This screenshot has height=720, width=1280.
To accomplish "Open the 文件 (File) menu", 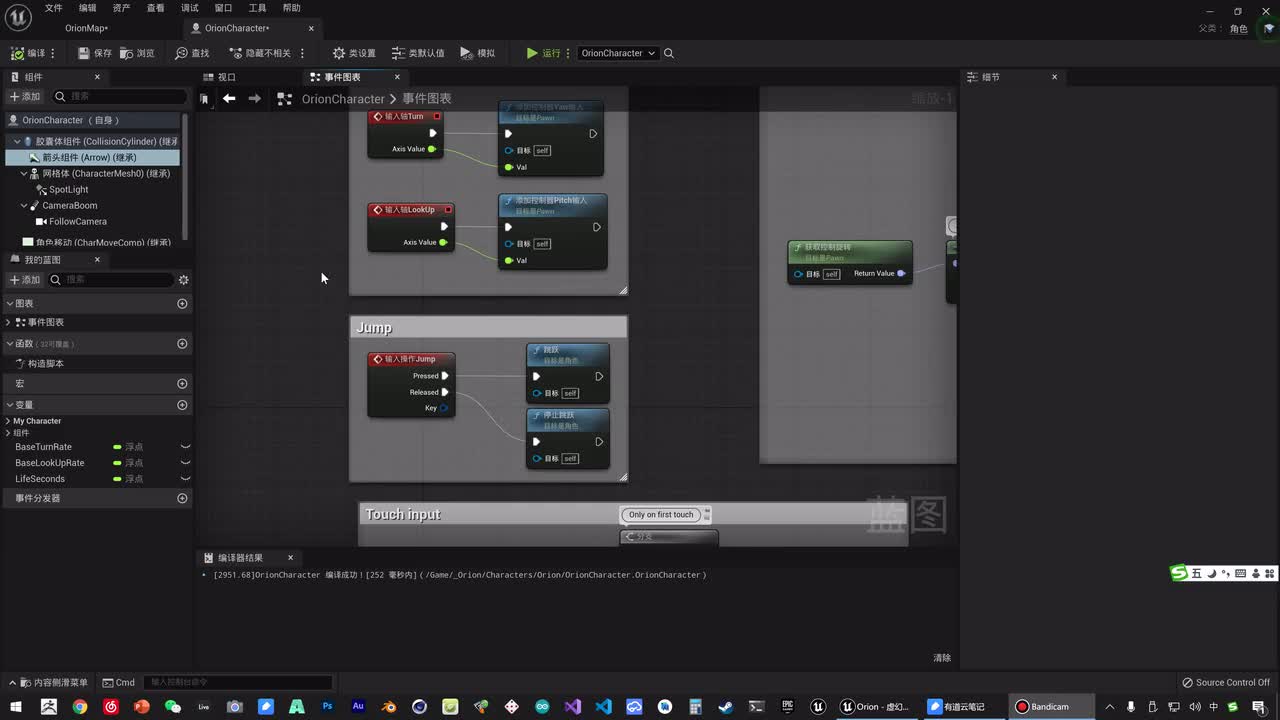I will click(x=53, y=8).
